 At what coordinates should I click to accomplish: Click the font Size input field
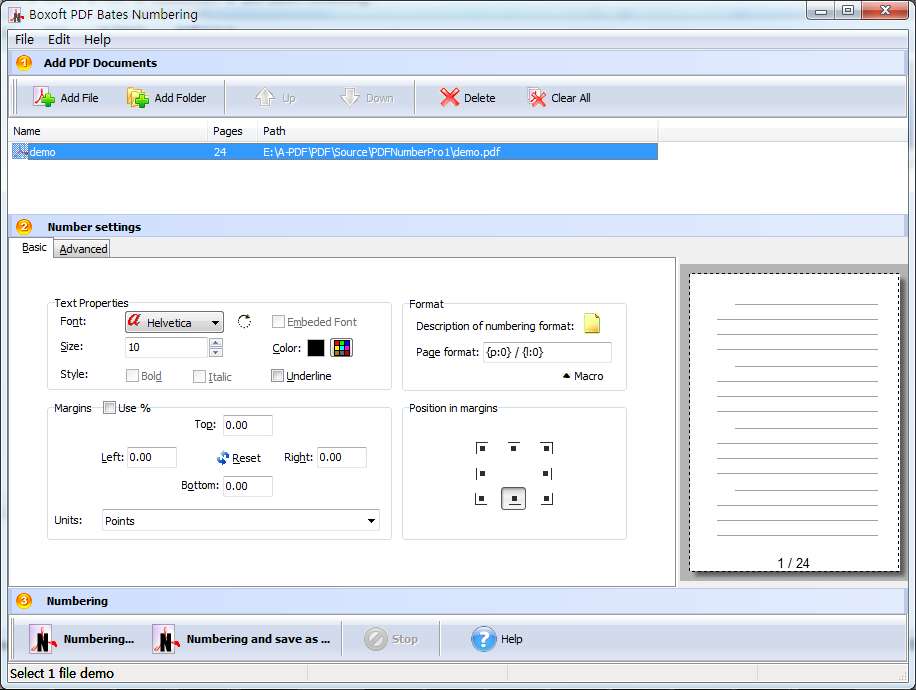click(167, 347)
